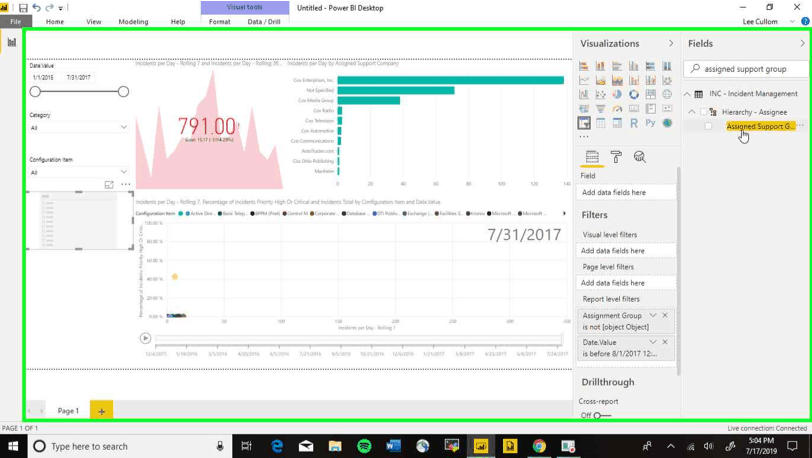Expand the Assignment Group filter card

653,315
